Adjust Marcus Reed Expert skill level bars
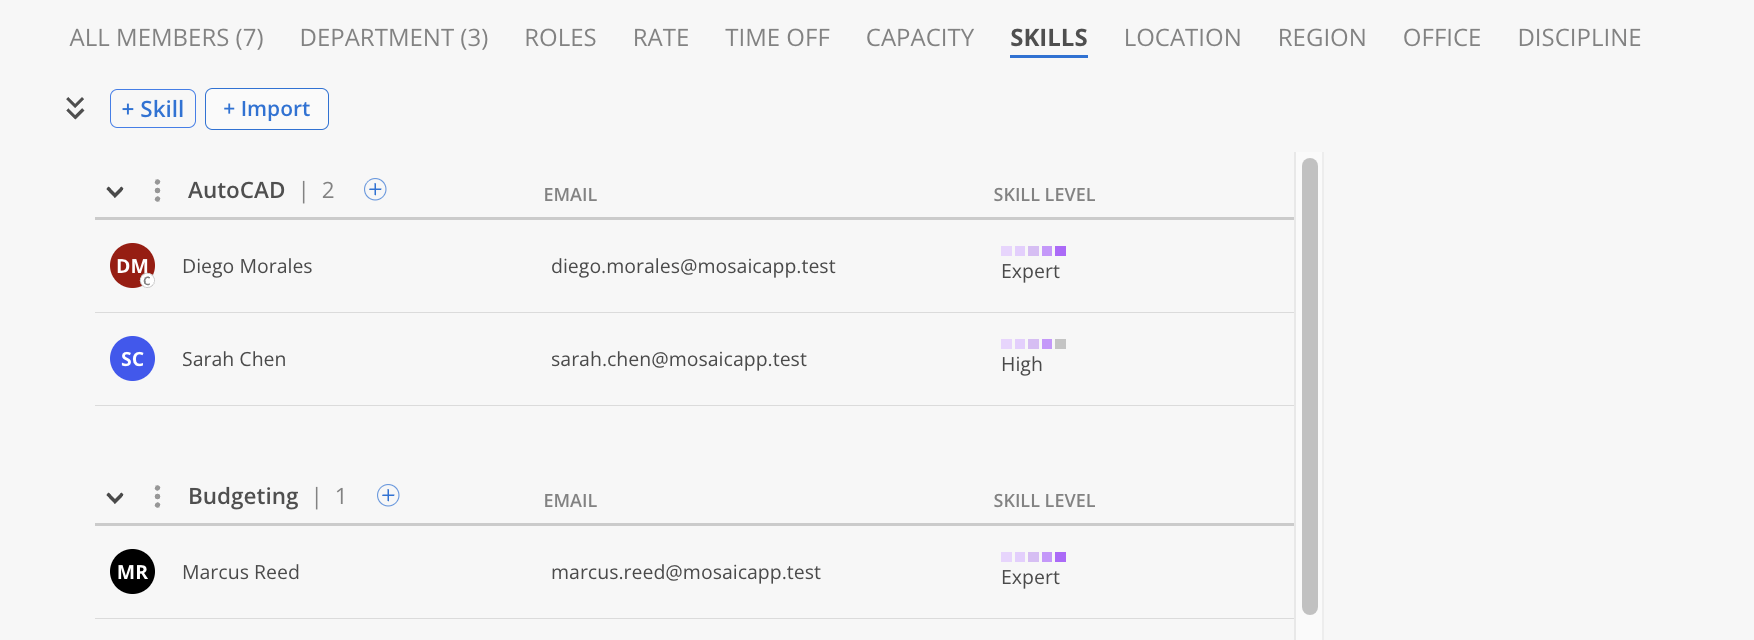 [x=1033, y=557]
